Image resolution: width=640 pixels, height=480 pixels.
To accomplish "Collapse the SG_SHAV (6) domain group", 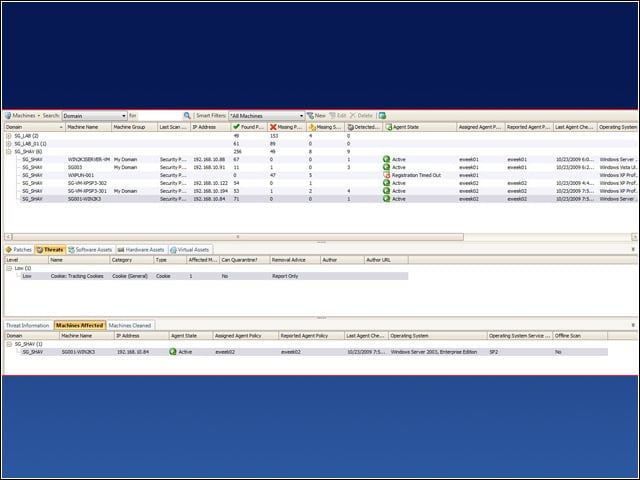I will (9, 151).
